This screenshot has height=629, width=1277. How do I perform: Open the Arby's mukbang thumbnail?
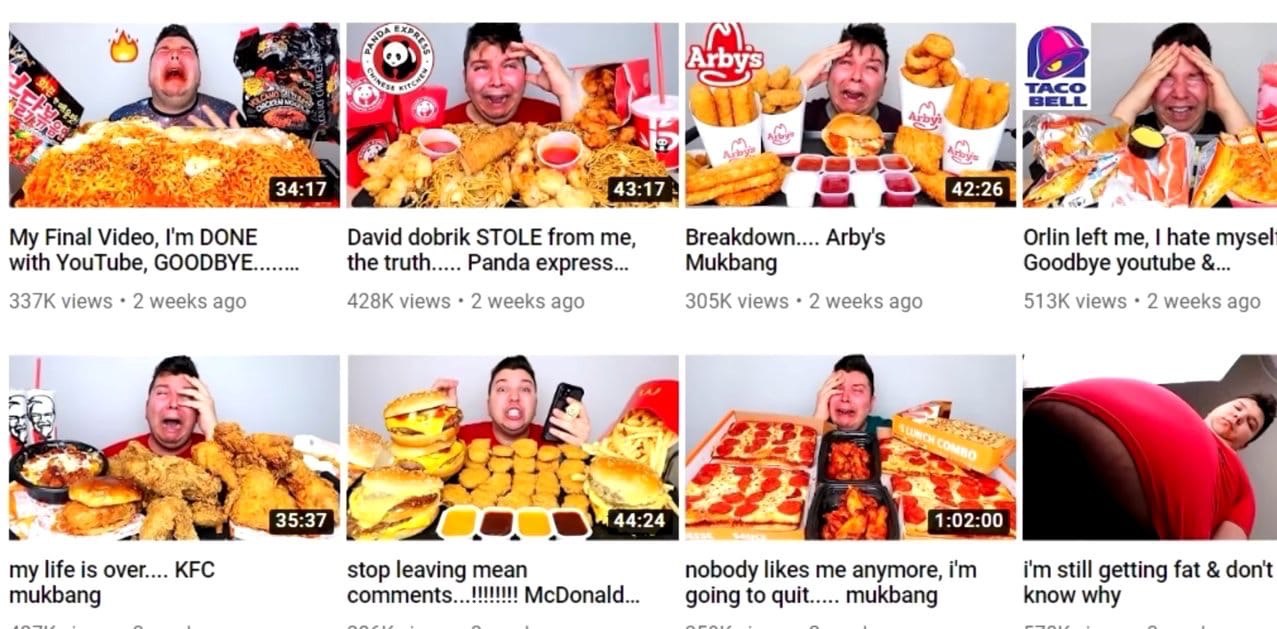click(x=850, y=114)
